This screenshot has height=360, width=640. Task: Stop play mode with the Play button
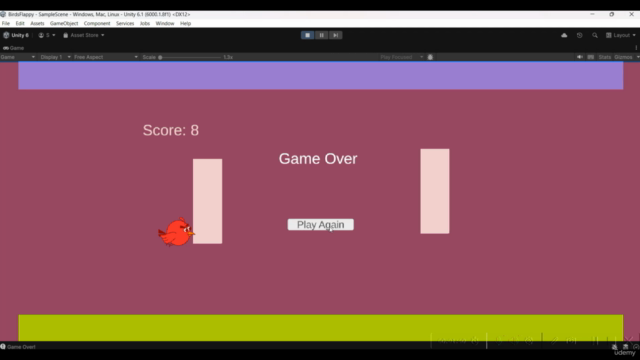[x=307, y=35]
